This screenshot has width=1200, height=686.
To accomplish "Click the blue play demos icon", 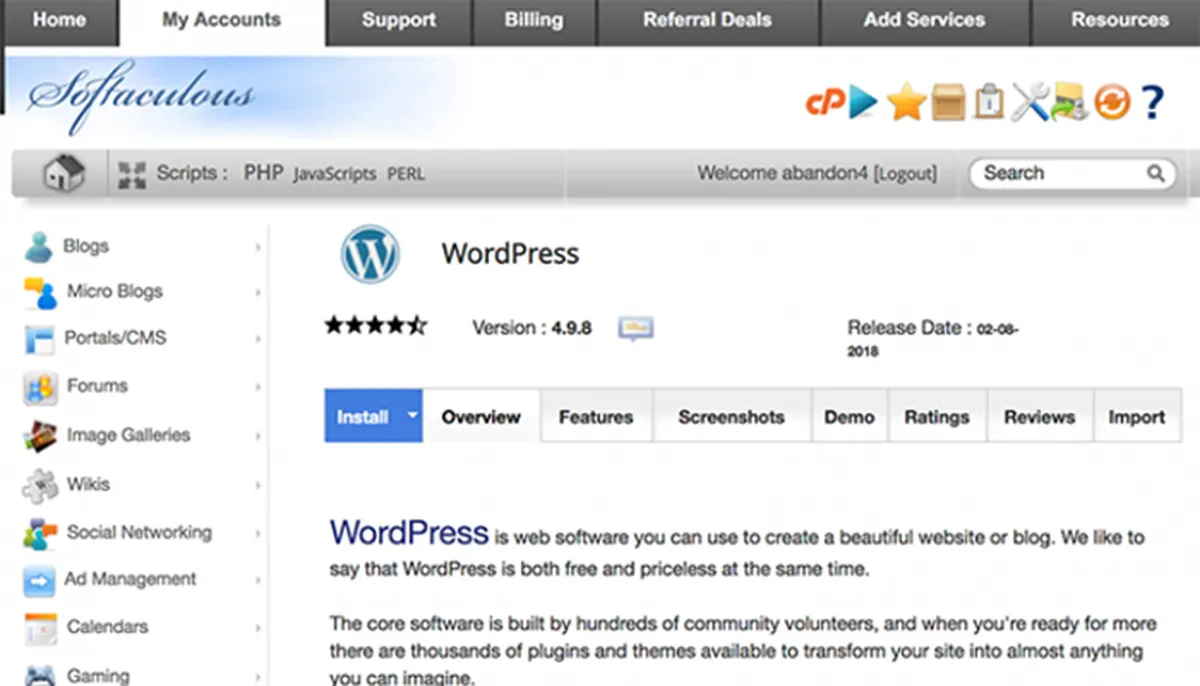I will [863, 103].
